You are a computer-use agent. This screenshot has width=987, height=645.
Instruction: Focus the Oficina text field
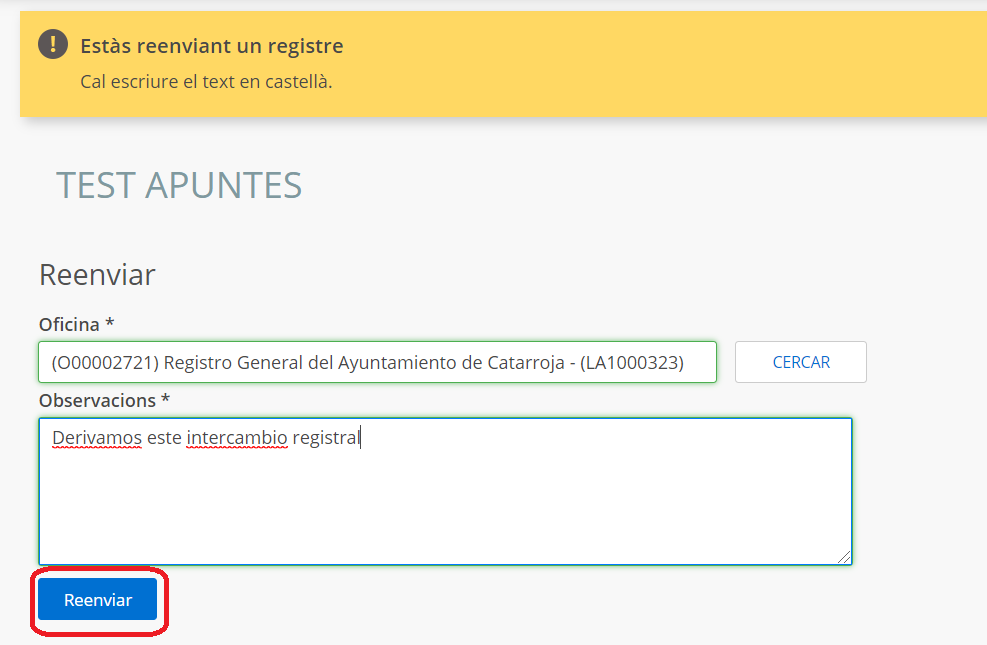click(377, 362)
